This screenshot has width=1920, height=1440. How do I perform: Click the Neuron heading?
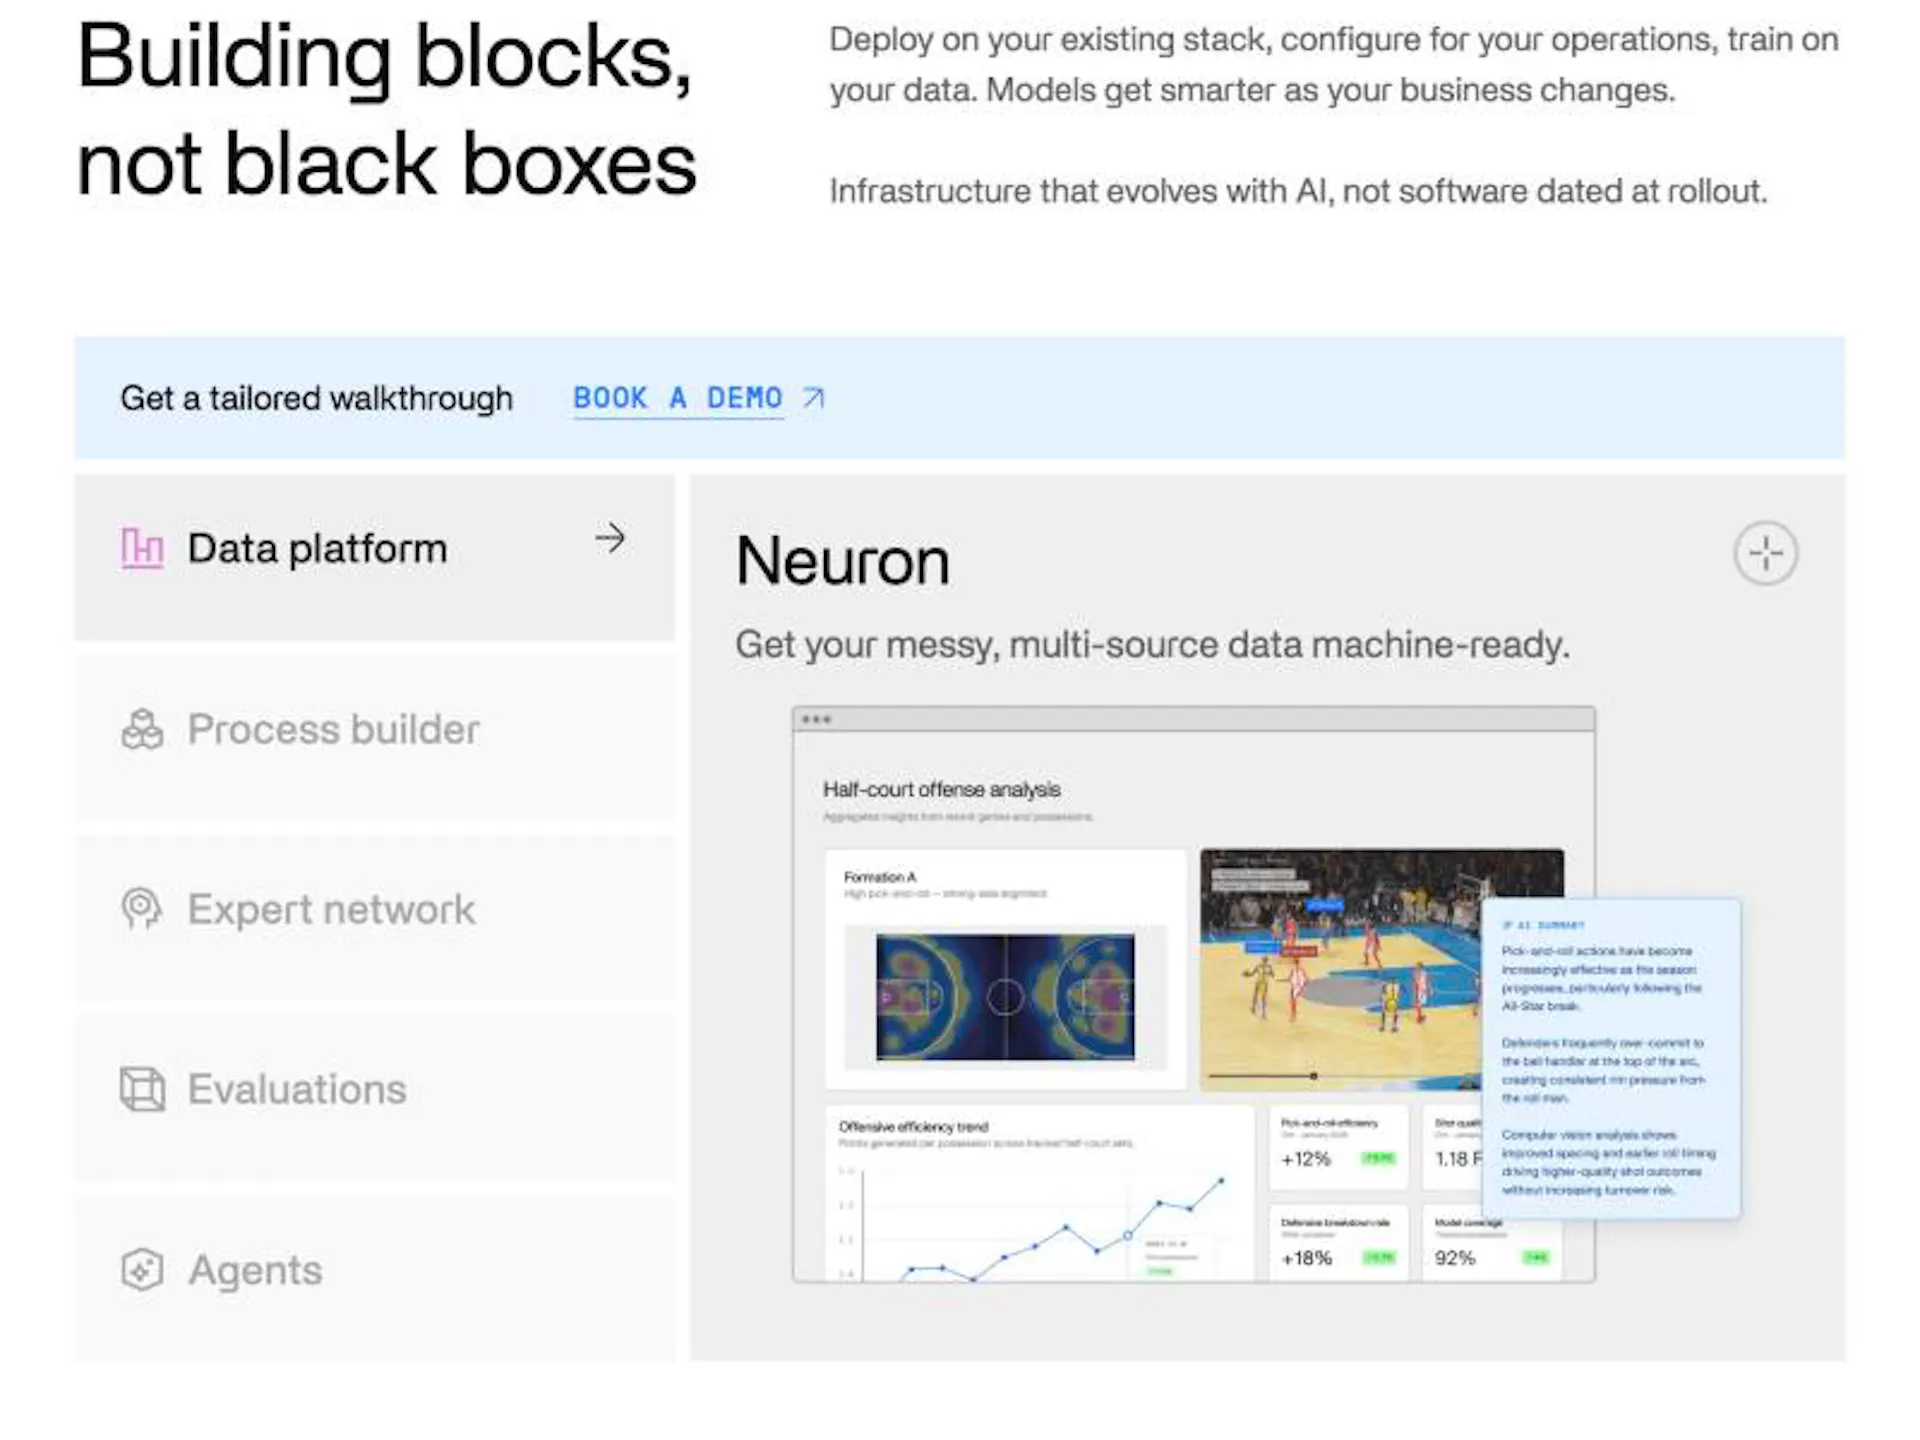[843, 561]
